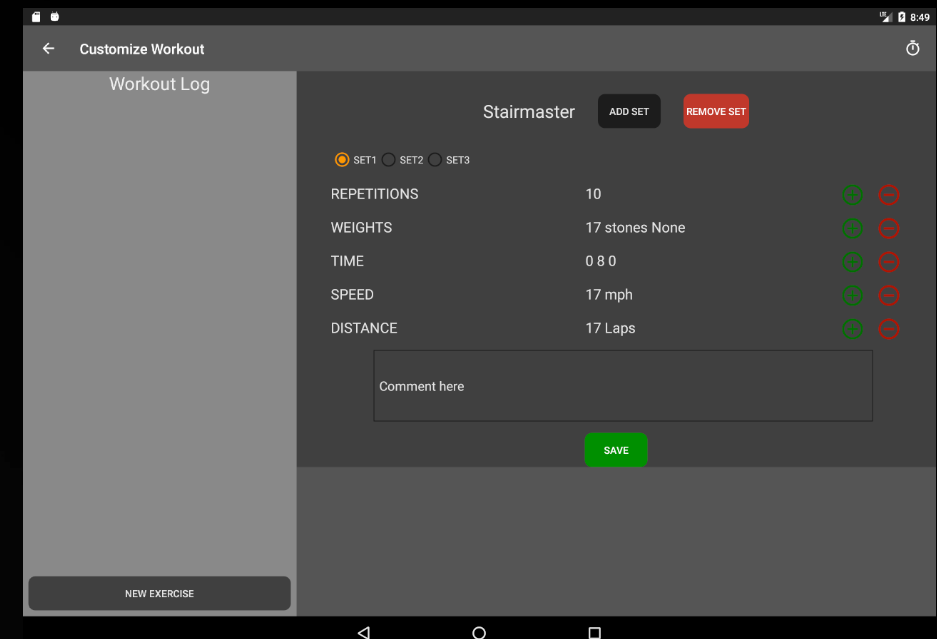The width and height of the screenshot is (937, 639).
Task: Click the WEIGHTS label
Action: (x=362, y=228)
